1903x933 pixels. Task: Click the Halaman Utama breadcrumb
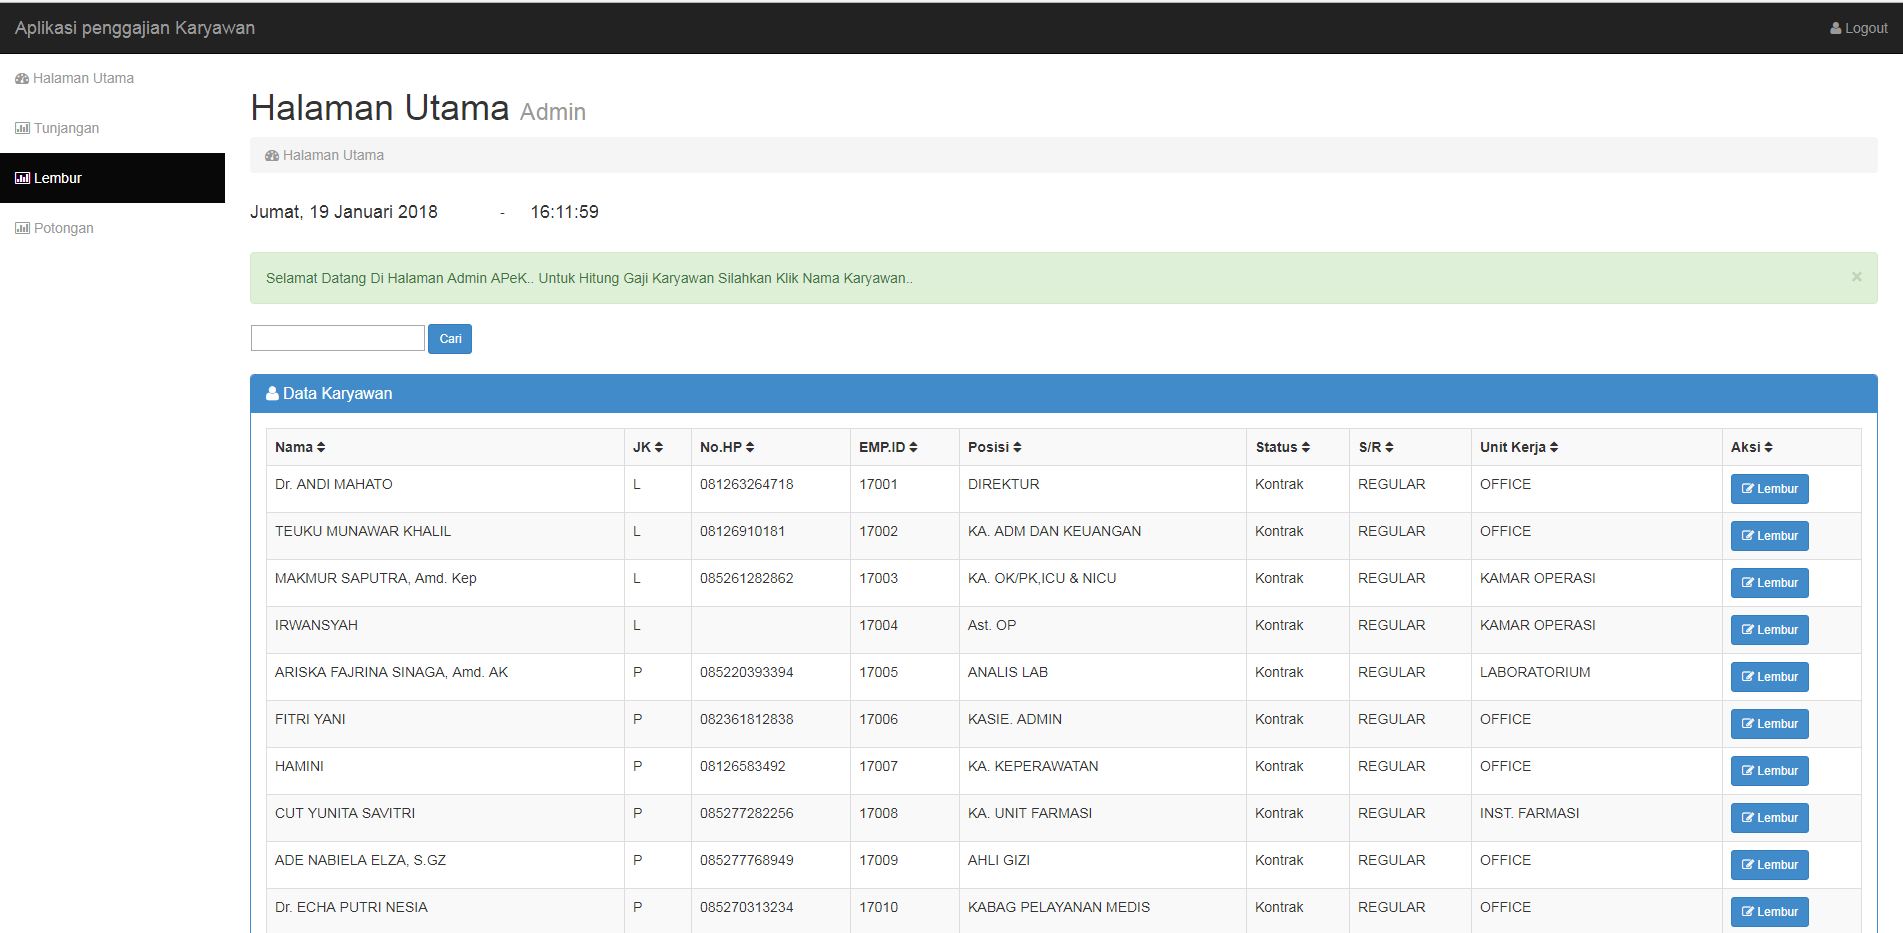point(333,155)
